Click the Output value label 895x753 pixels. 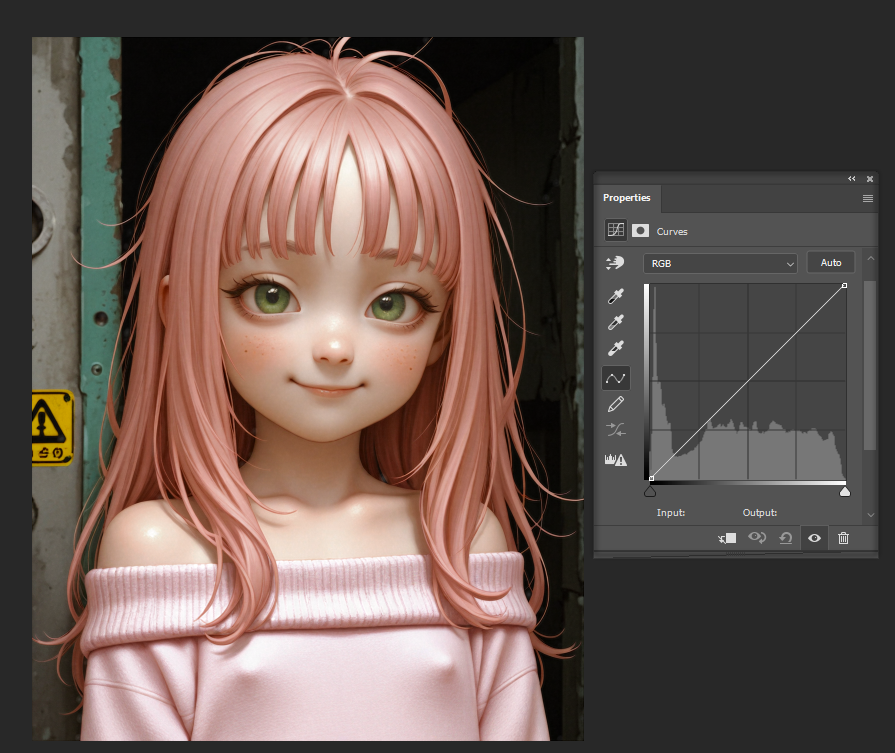click(760, 513)
